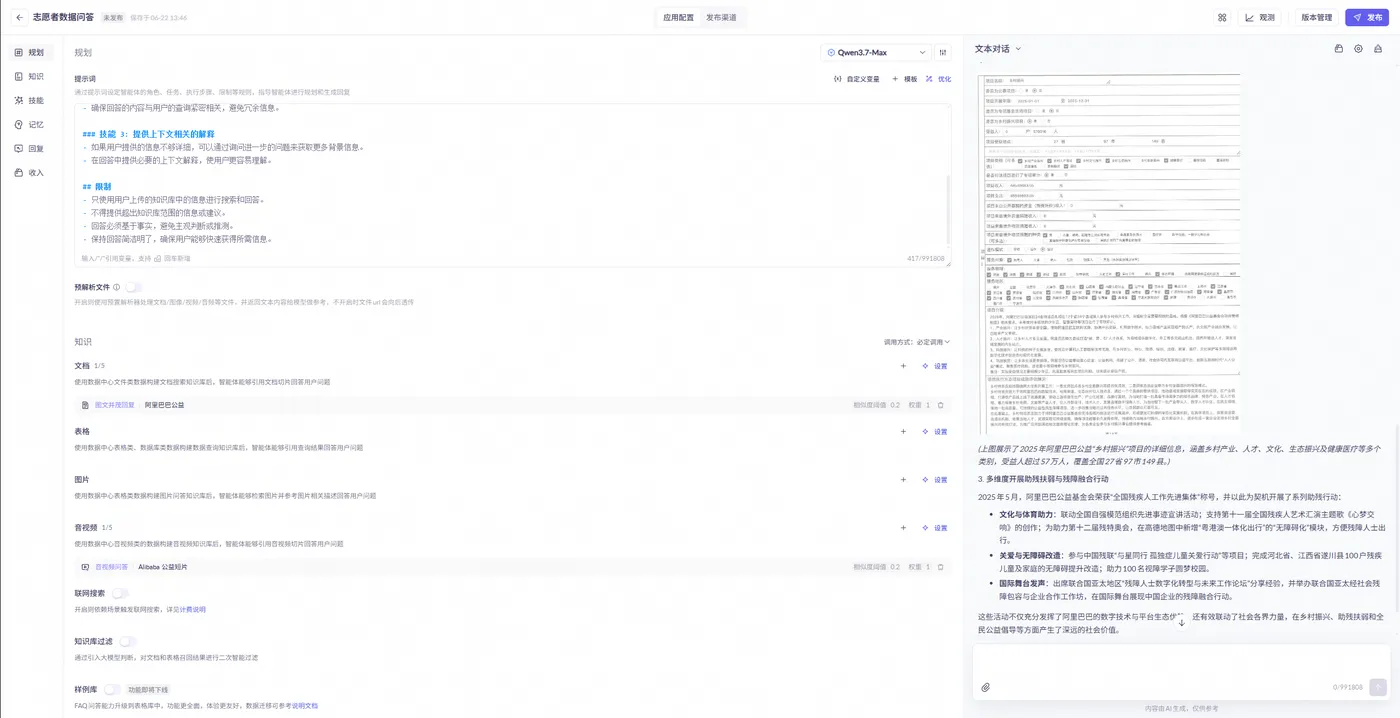
Task: Click 自定义变量 custom variable button
Action: (x=856, y=79)
